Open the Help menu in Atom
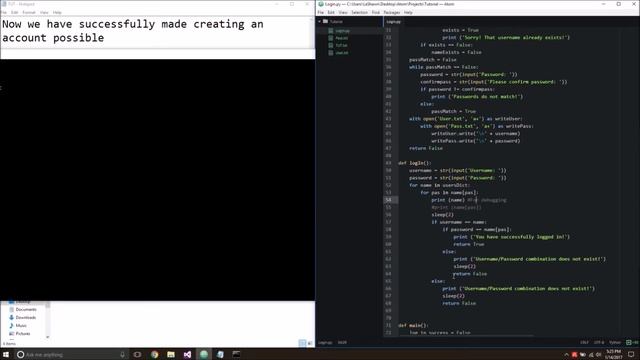 [x=408, y=13]
